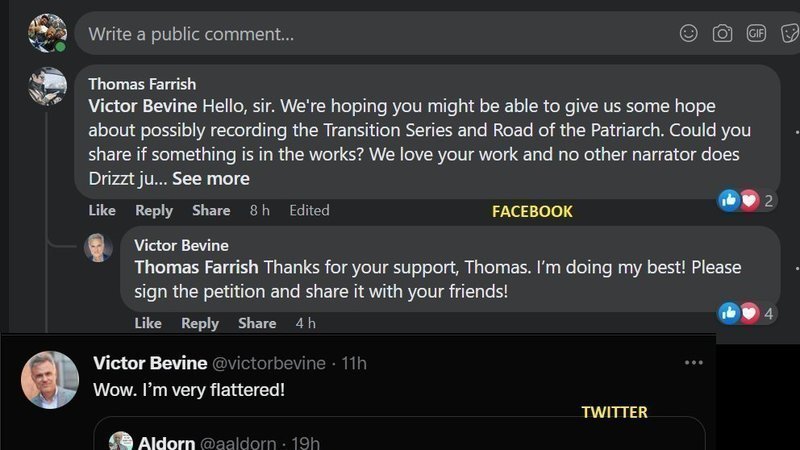Click reaction icons on Victor Bevine's reply
The width and height of the screenshot is (800, 450).
pos(739,313)
